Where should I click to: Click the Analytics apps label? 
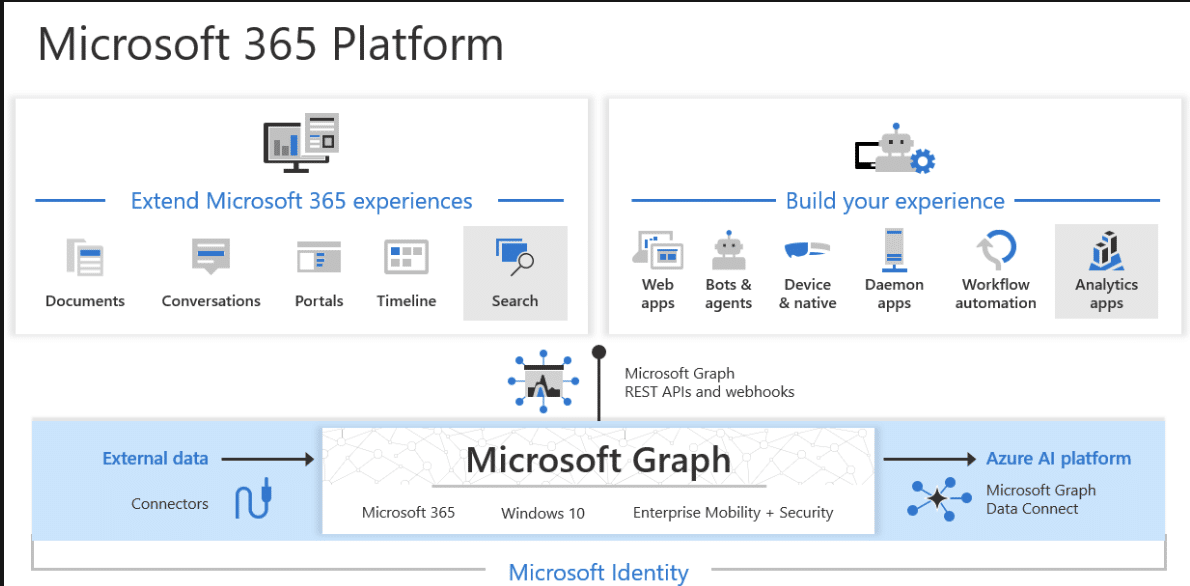click(1107, 294)
